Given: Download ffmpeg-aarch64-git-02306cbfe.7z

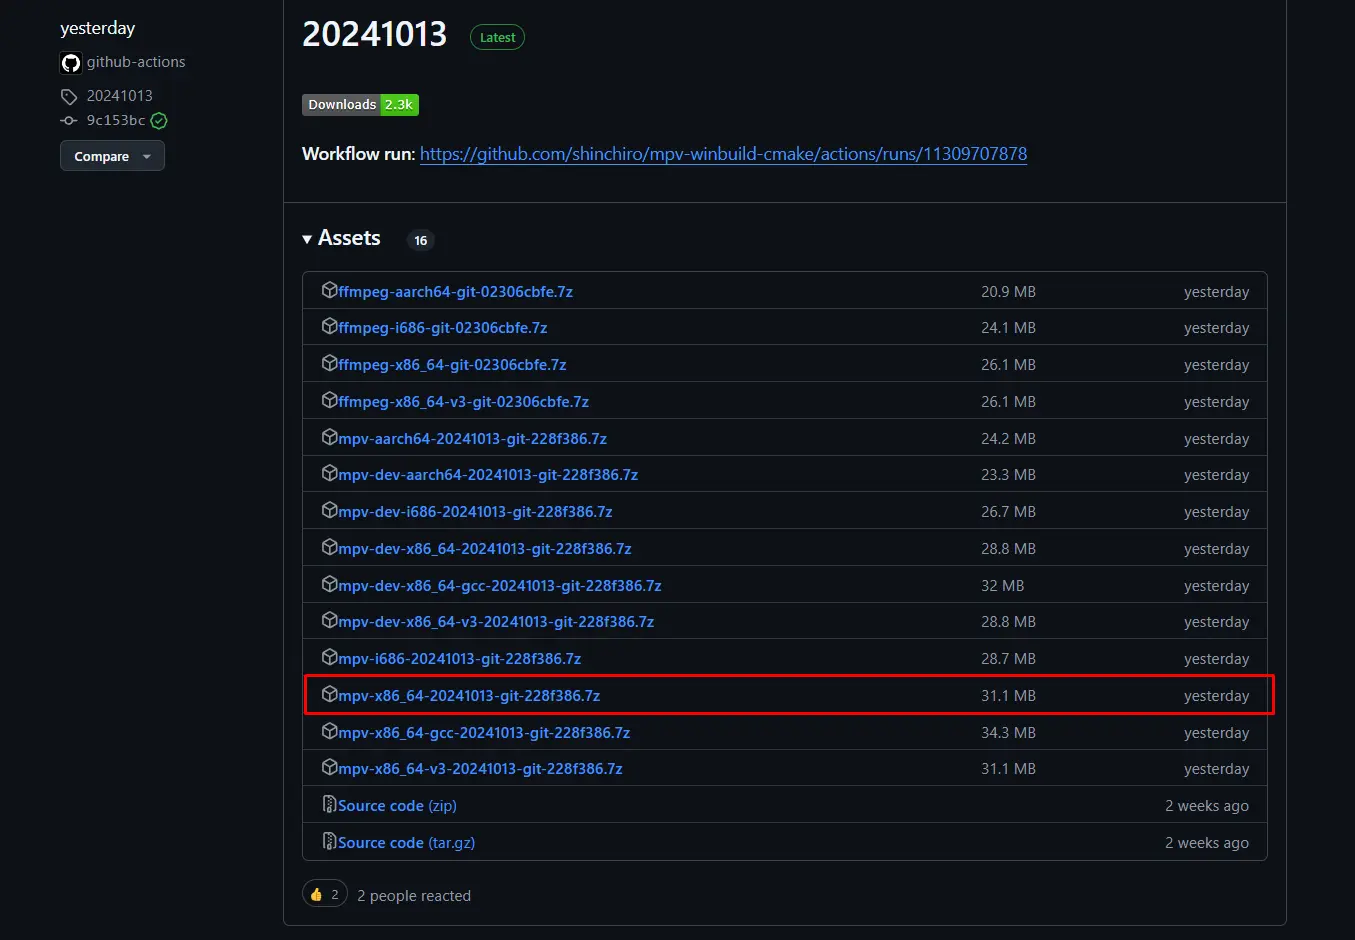Looking at the screenshot, I should pos(455,292).
